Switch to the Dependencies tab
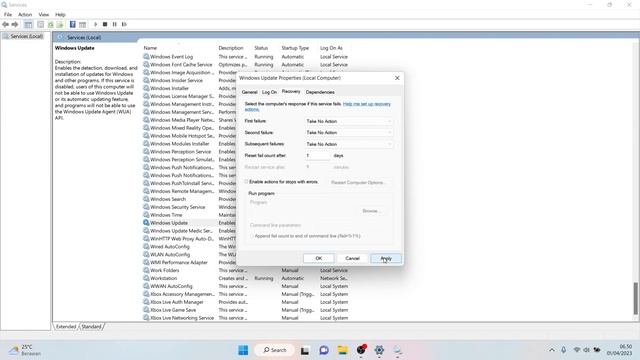This screenshot has height=360, width=640. point(320,92)
